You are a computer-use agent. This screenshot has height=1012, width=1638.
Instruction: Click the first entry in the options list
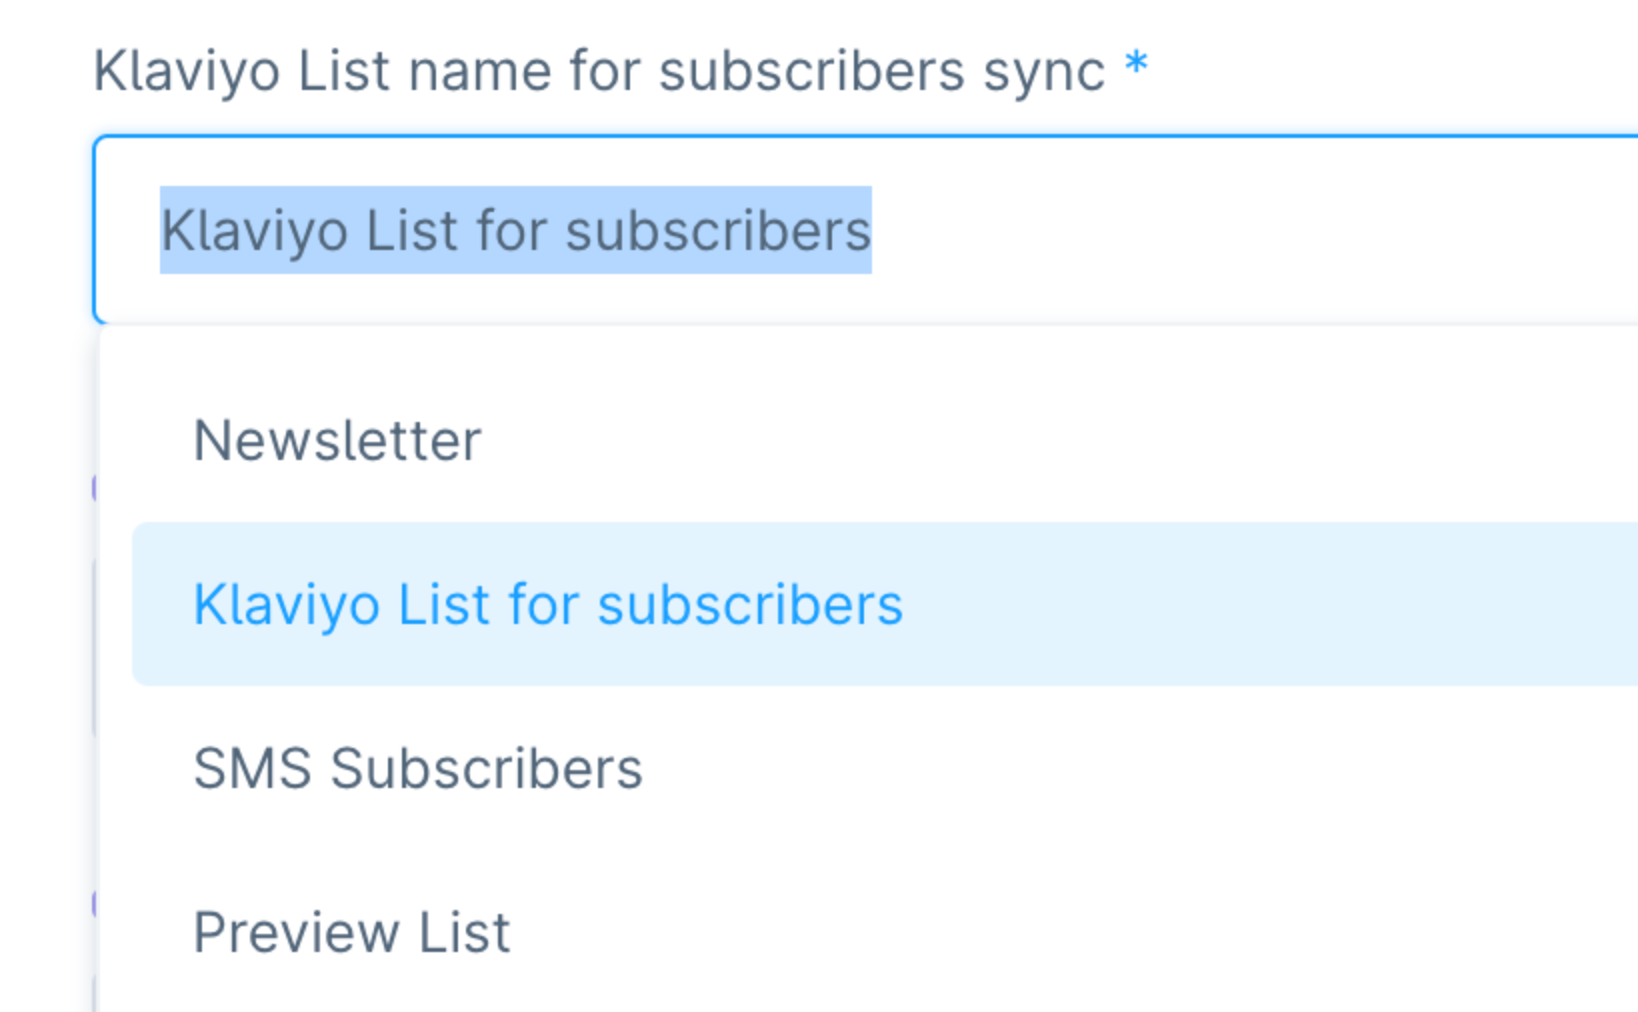pos(337,441)
